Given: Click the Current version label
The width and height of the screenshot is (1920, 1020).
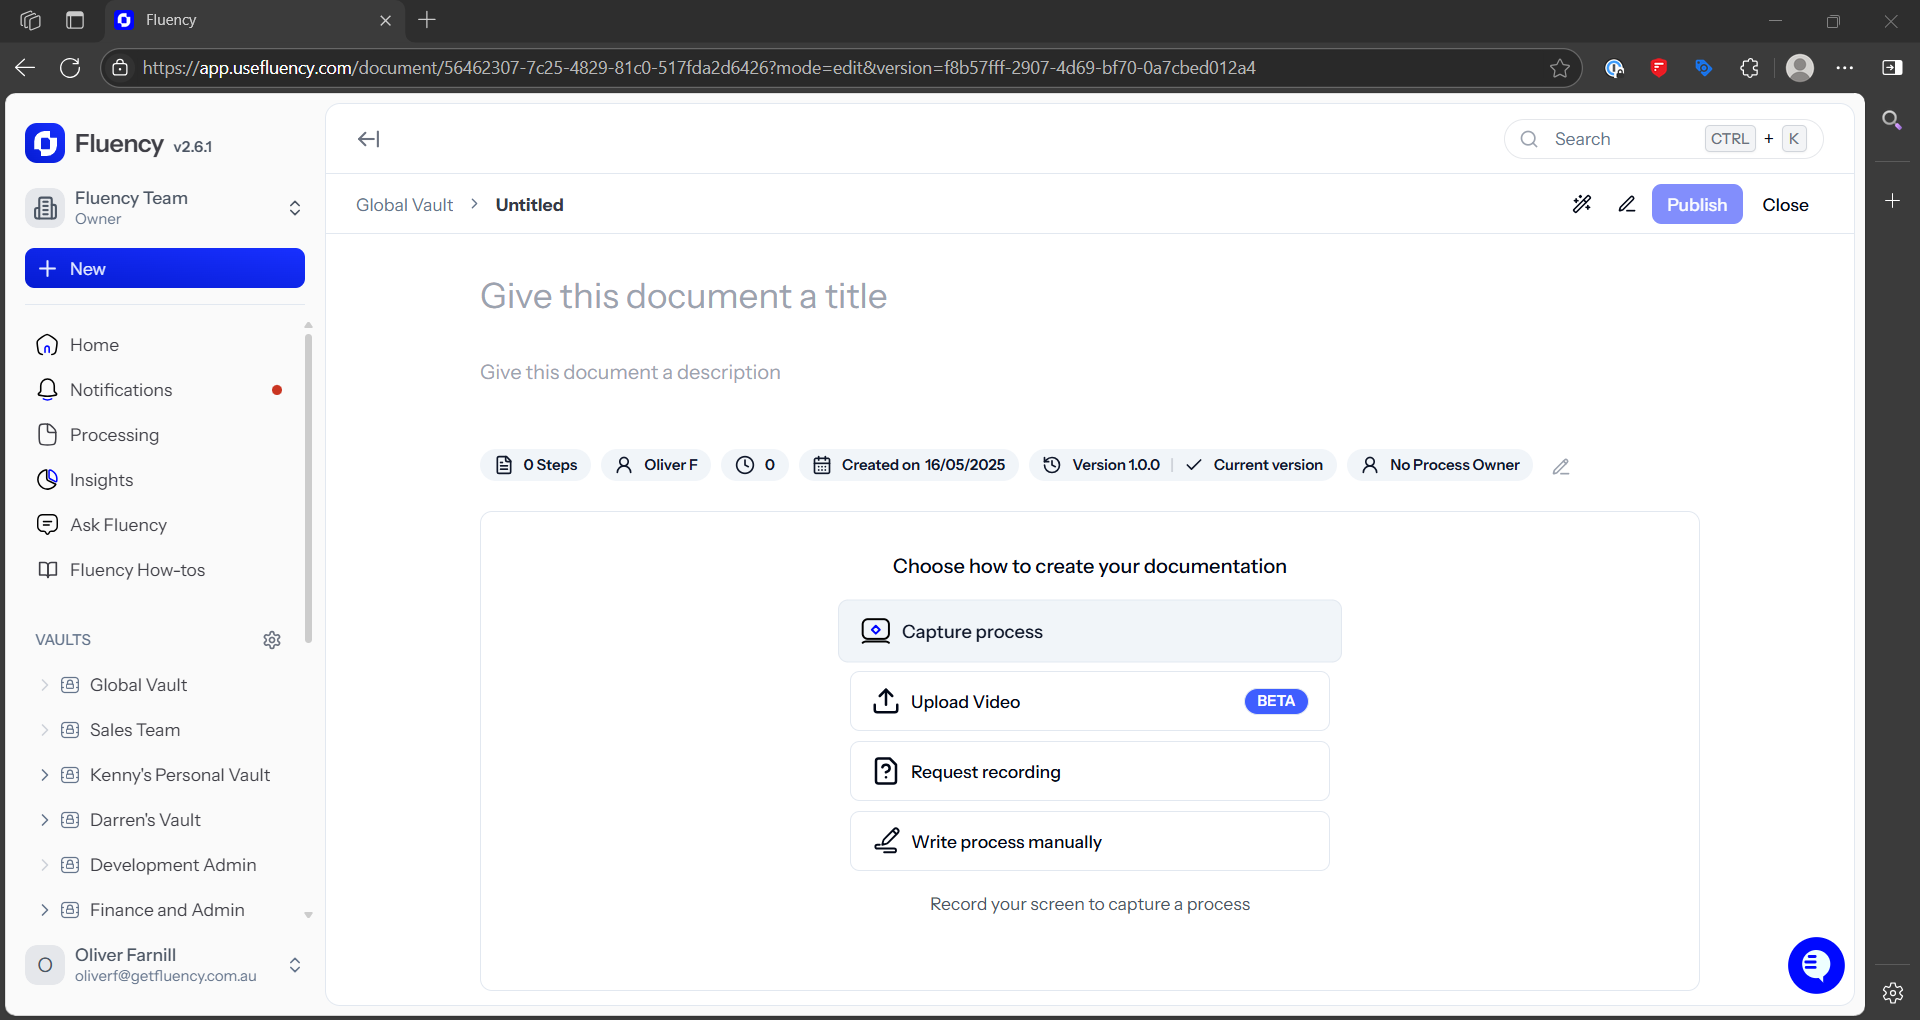Looking at the screenshot, I should click(x=1268, y=465).
